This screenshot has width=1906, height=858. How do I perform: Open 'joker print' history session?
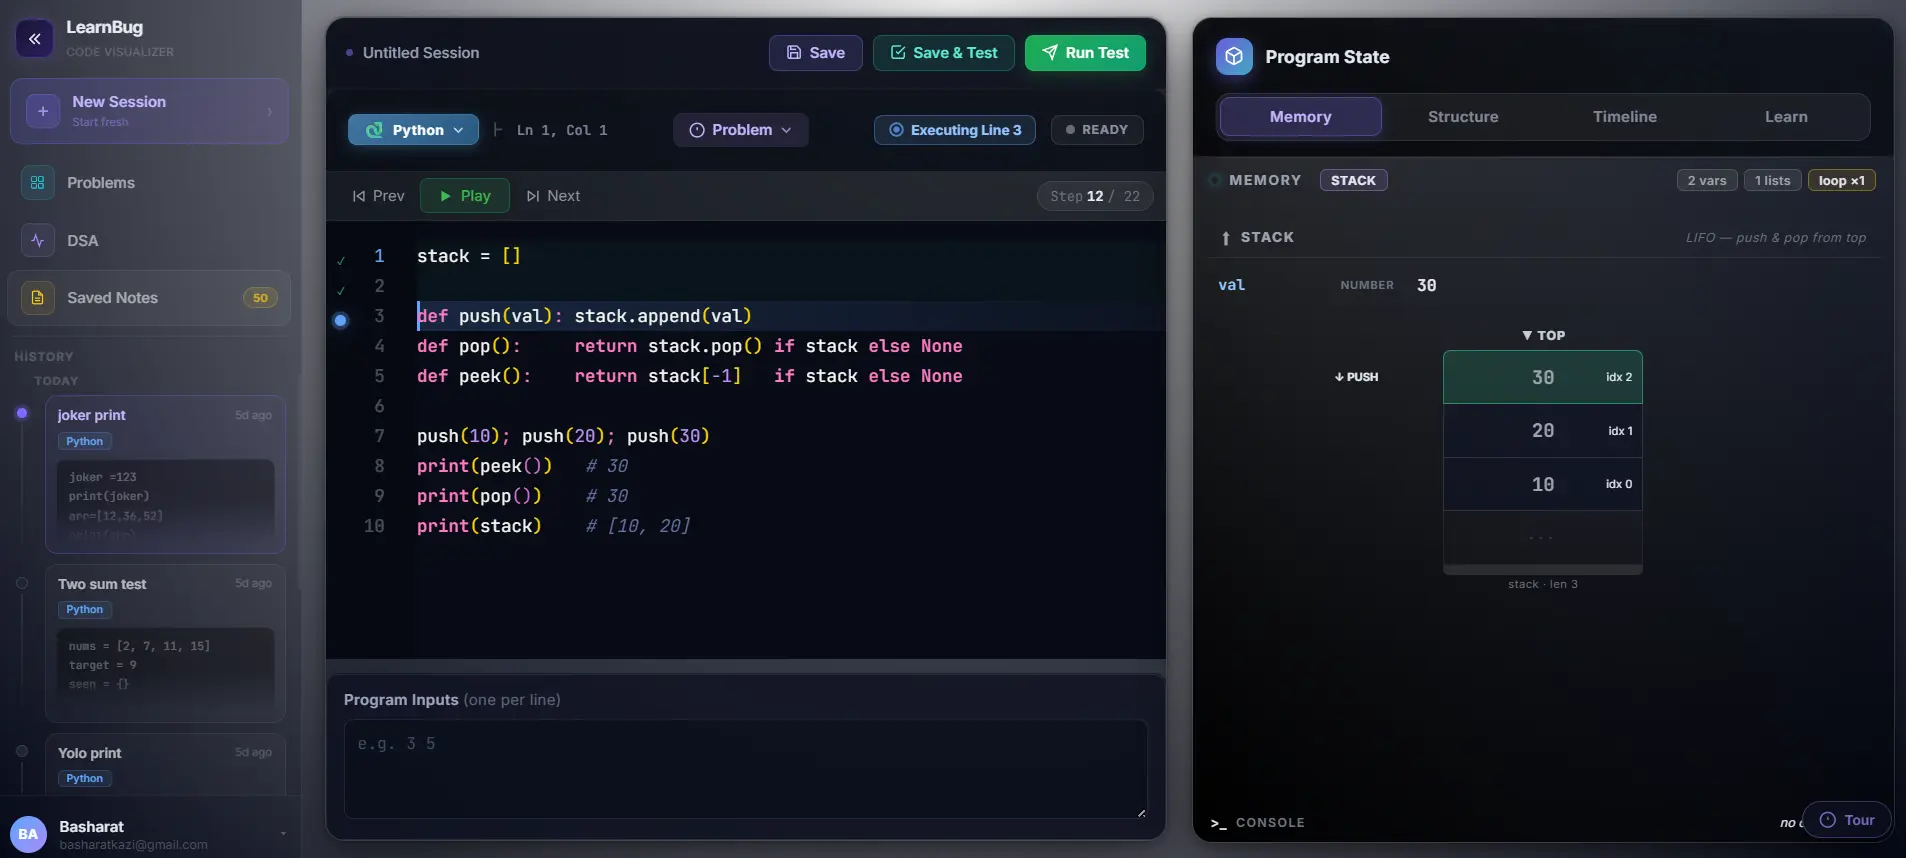(x=165, y=475)
